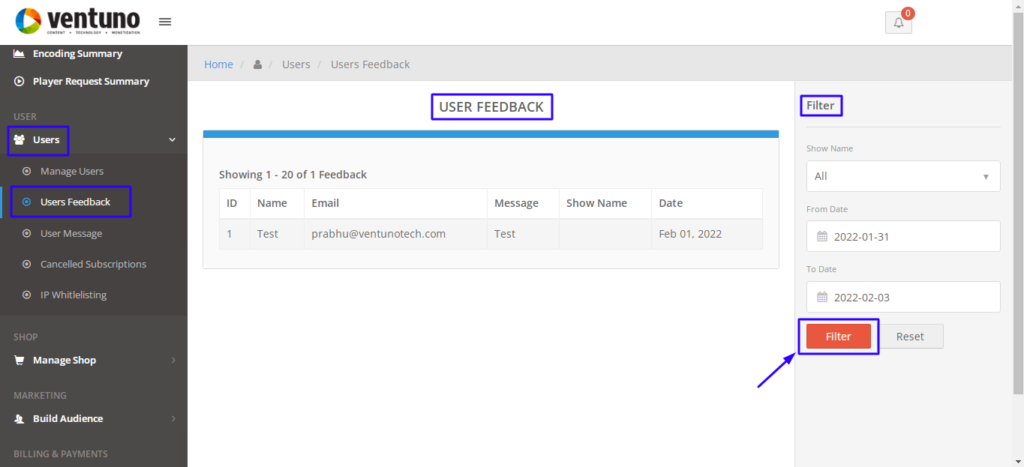Image resolution: width=1024 pixels, height=467 pixels.
Task: Click the Manage Shop cart icon
Action: pyautogui.click(x=19, y=361)
